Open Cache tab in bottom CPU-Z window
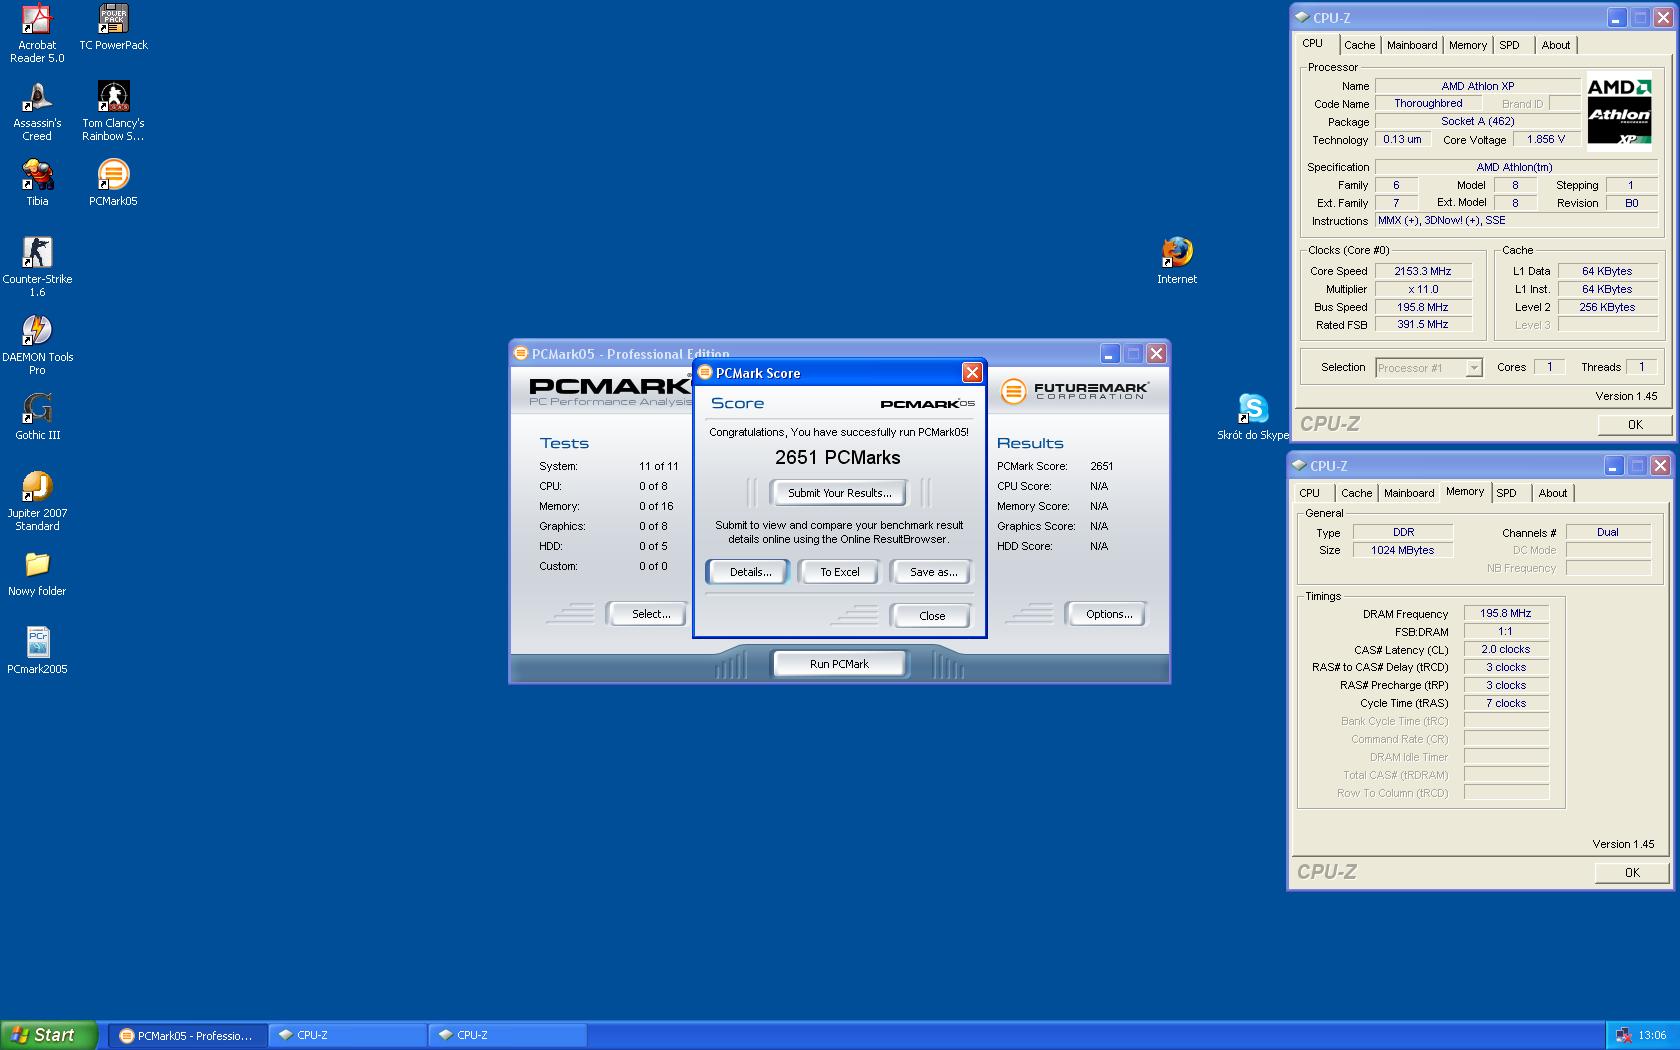 (1357, 493)
